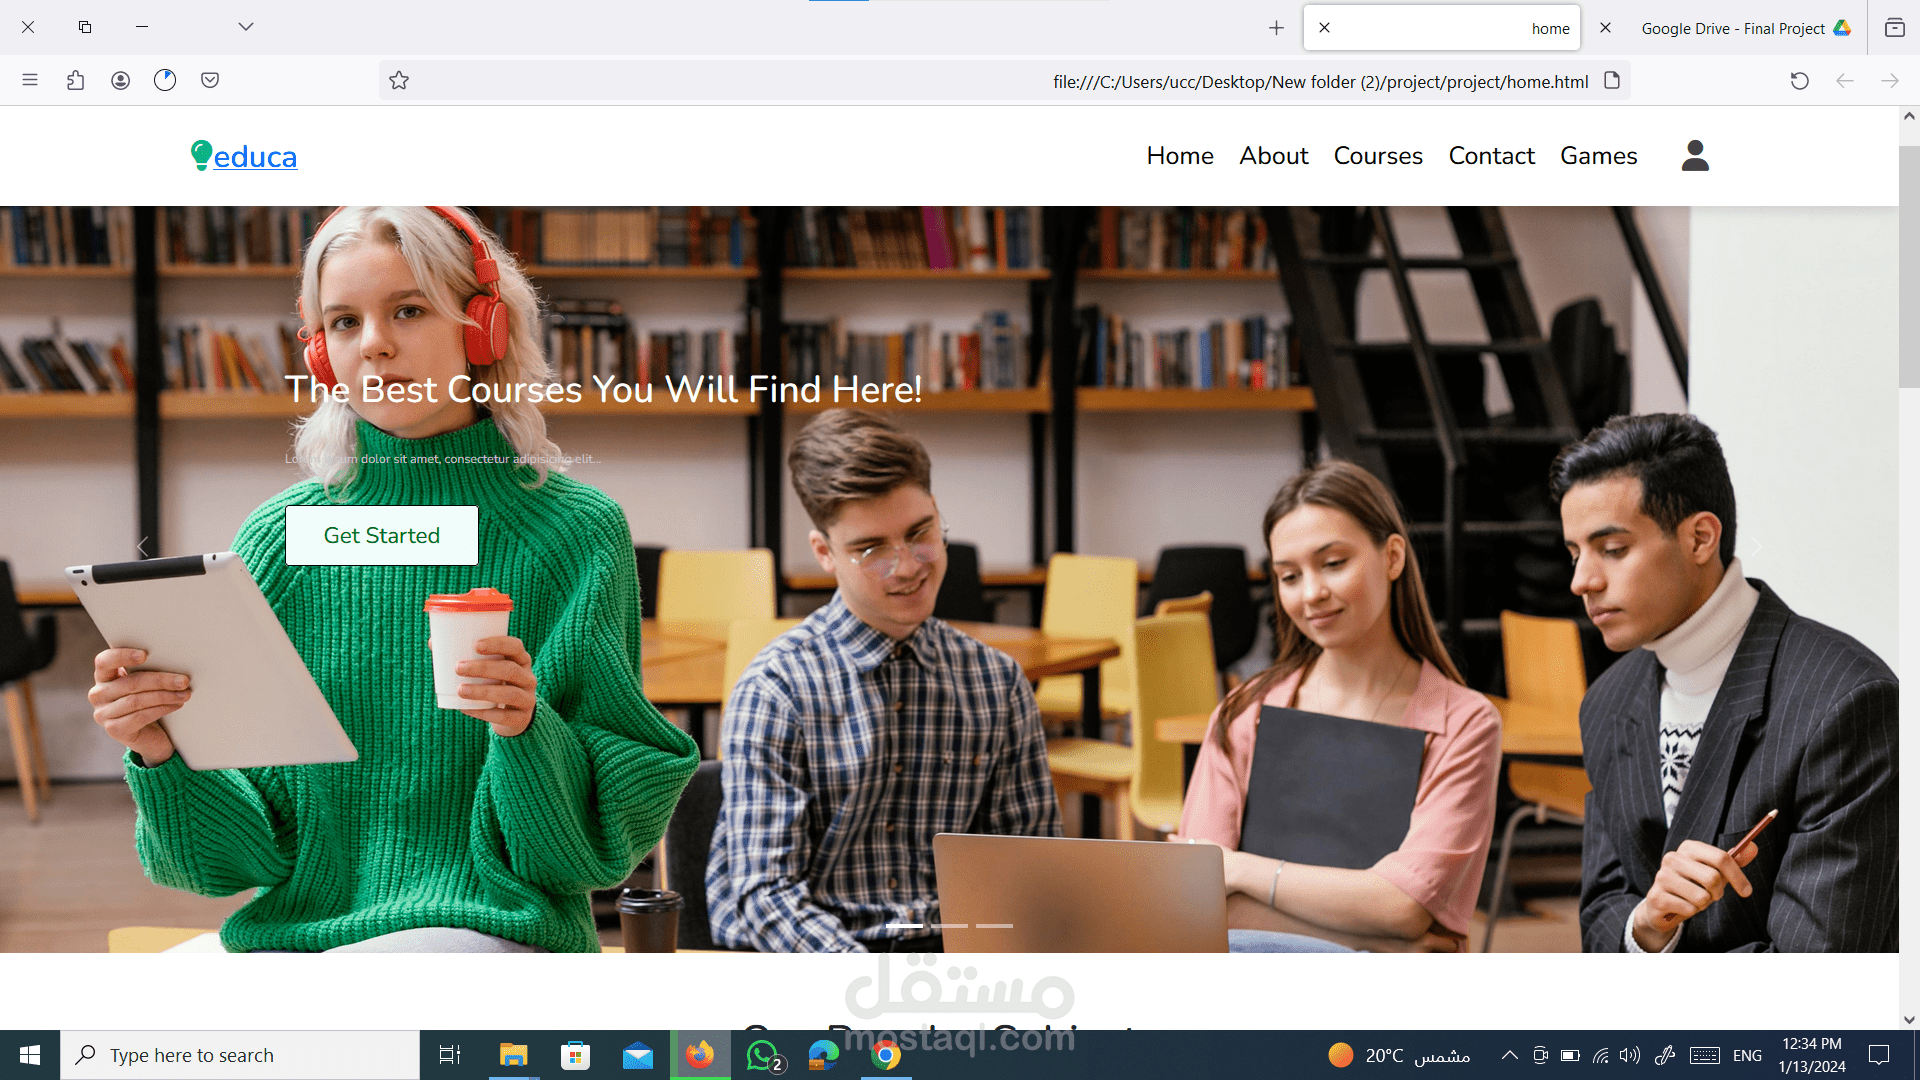Open WhatsApp from the taskbar
This screenshot has height=1080, width=1920.
763,1055
